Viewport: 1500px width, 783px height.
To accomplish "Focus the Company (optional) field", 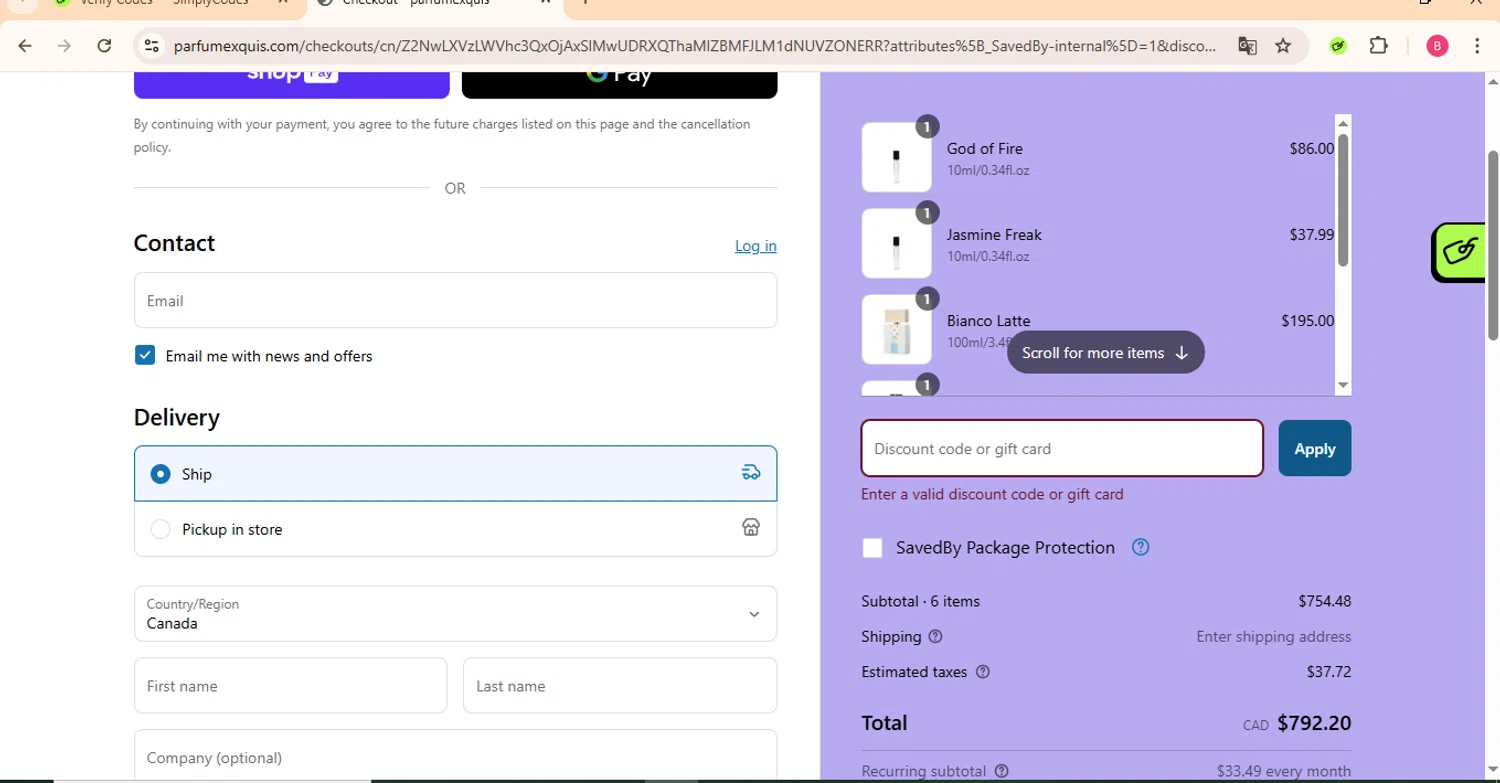I will [x=455, y=756].
